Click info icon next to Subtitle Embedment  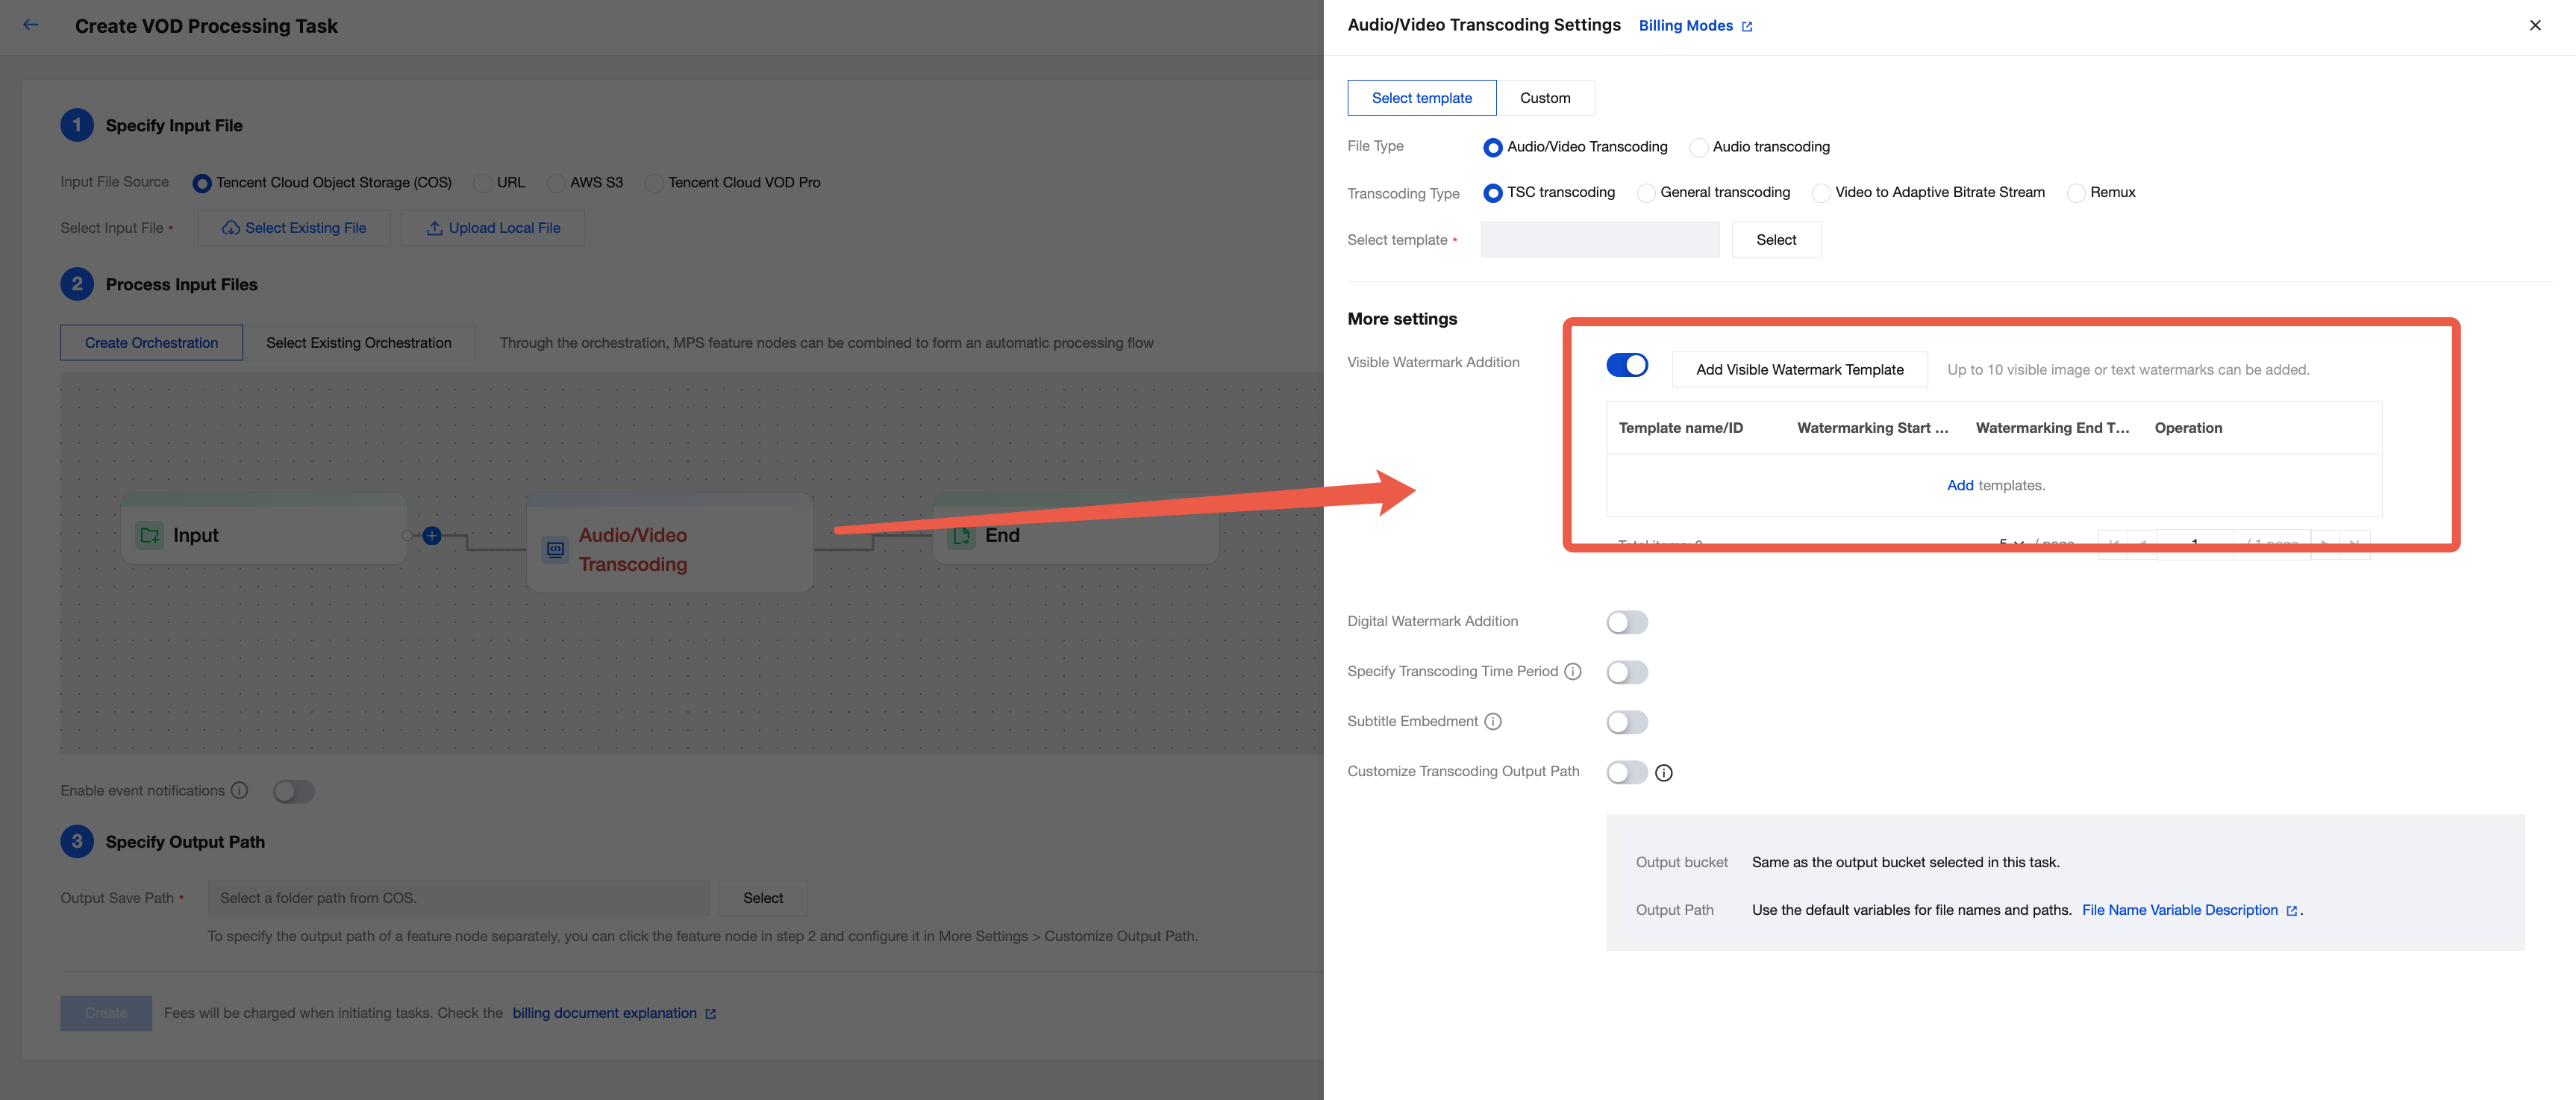click(x=1493, y=721)
